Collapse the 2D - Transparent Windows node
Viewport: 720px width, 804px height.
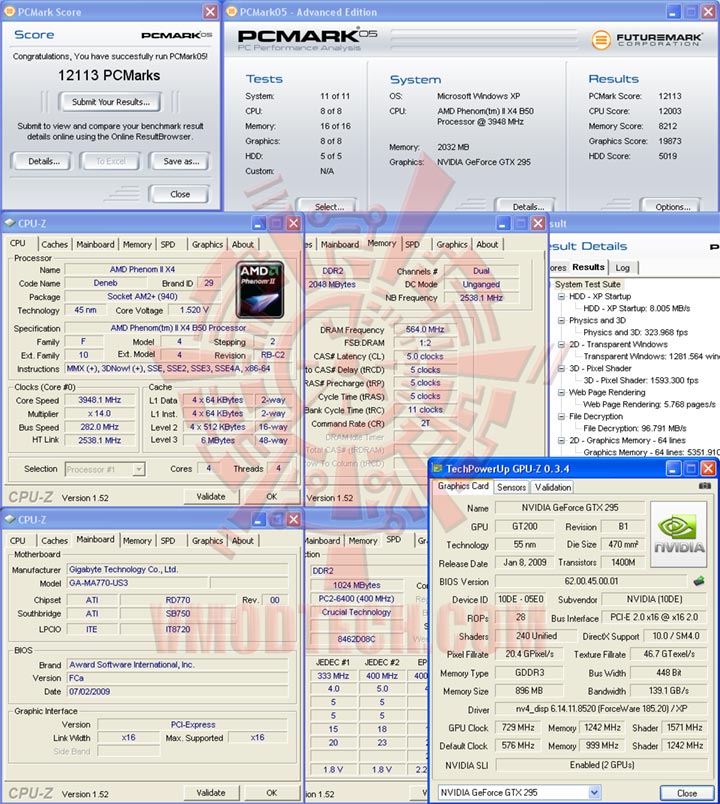(x=561, y=345)
